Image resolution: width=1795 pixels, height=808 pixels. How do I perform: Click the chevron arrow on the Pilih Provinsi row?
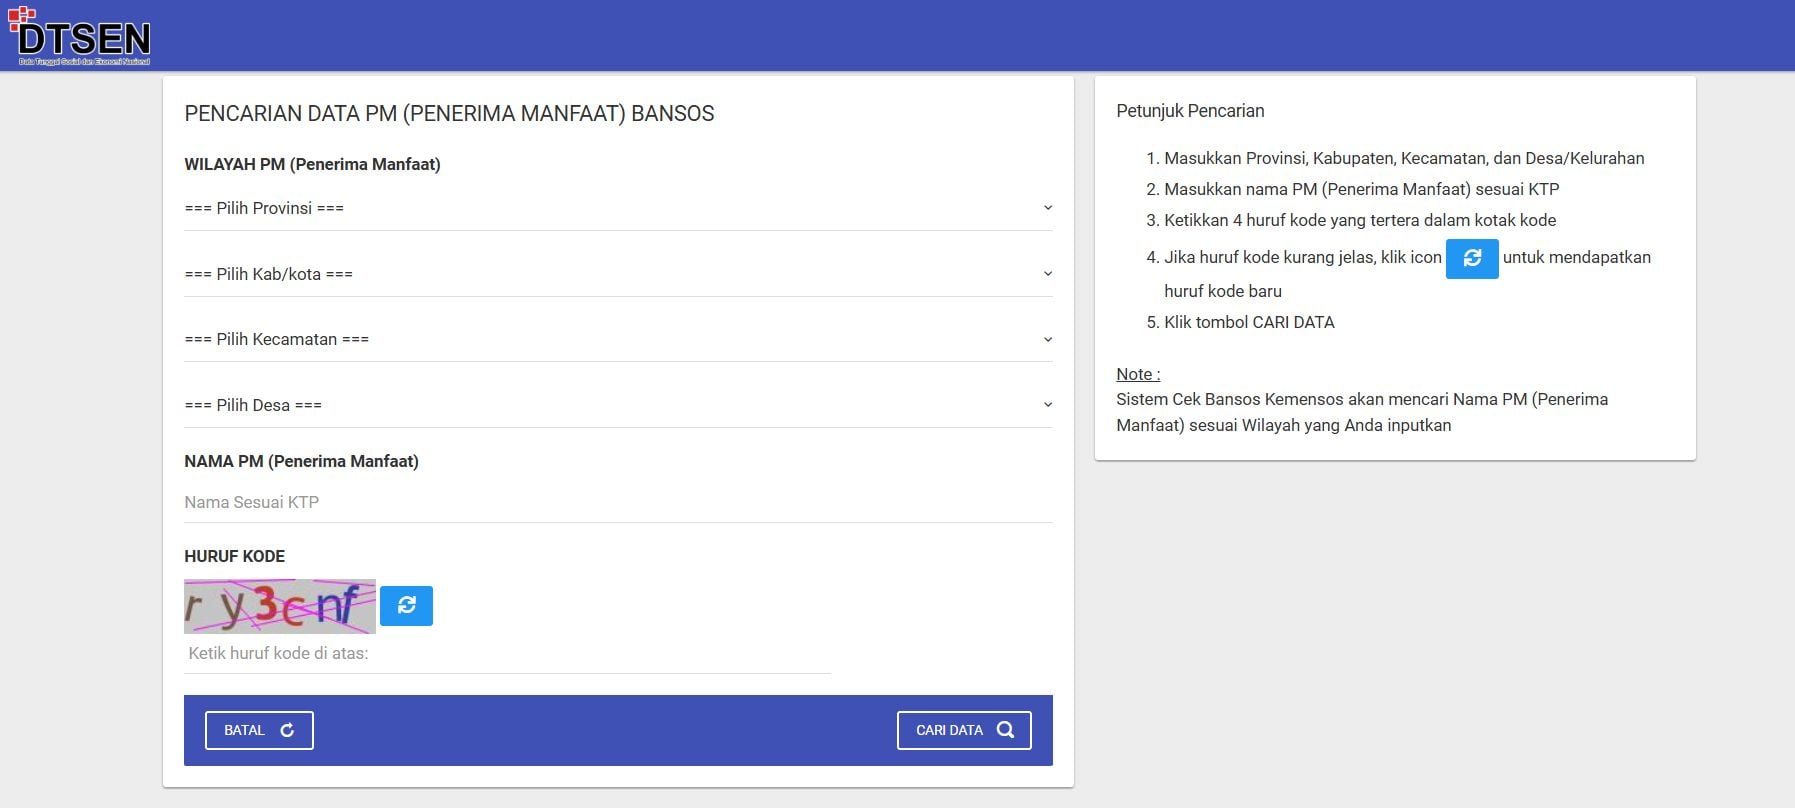point(1047,208)
